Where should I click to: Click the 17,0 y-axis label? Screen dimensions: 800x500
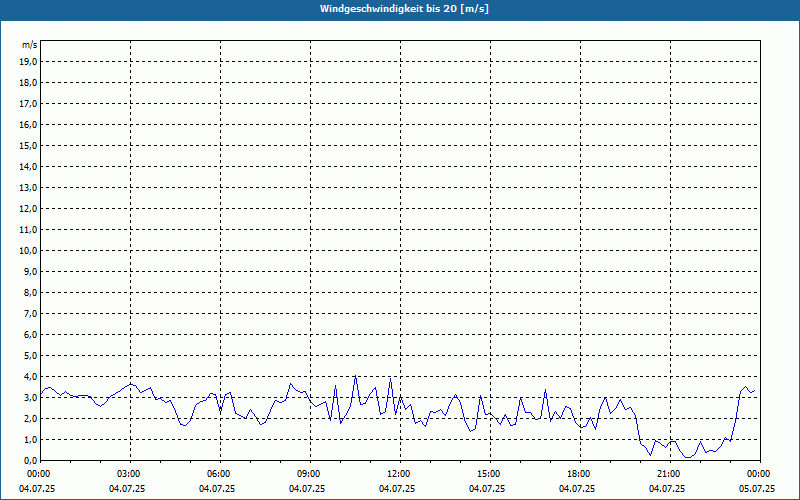click(28, 104)
